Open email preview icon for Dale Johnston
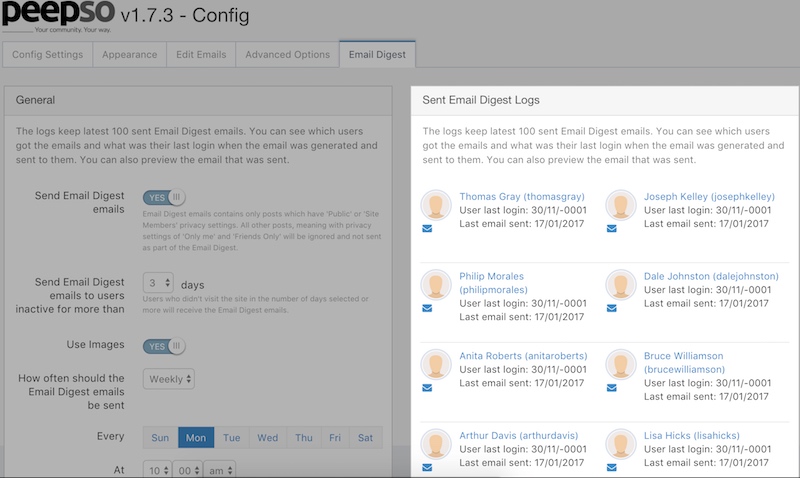Image resolution: width=800 pixels, height=478 pixels. 612,308
